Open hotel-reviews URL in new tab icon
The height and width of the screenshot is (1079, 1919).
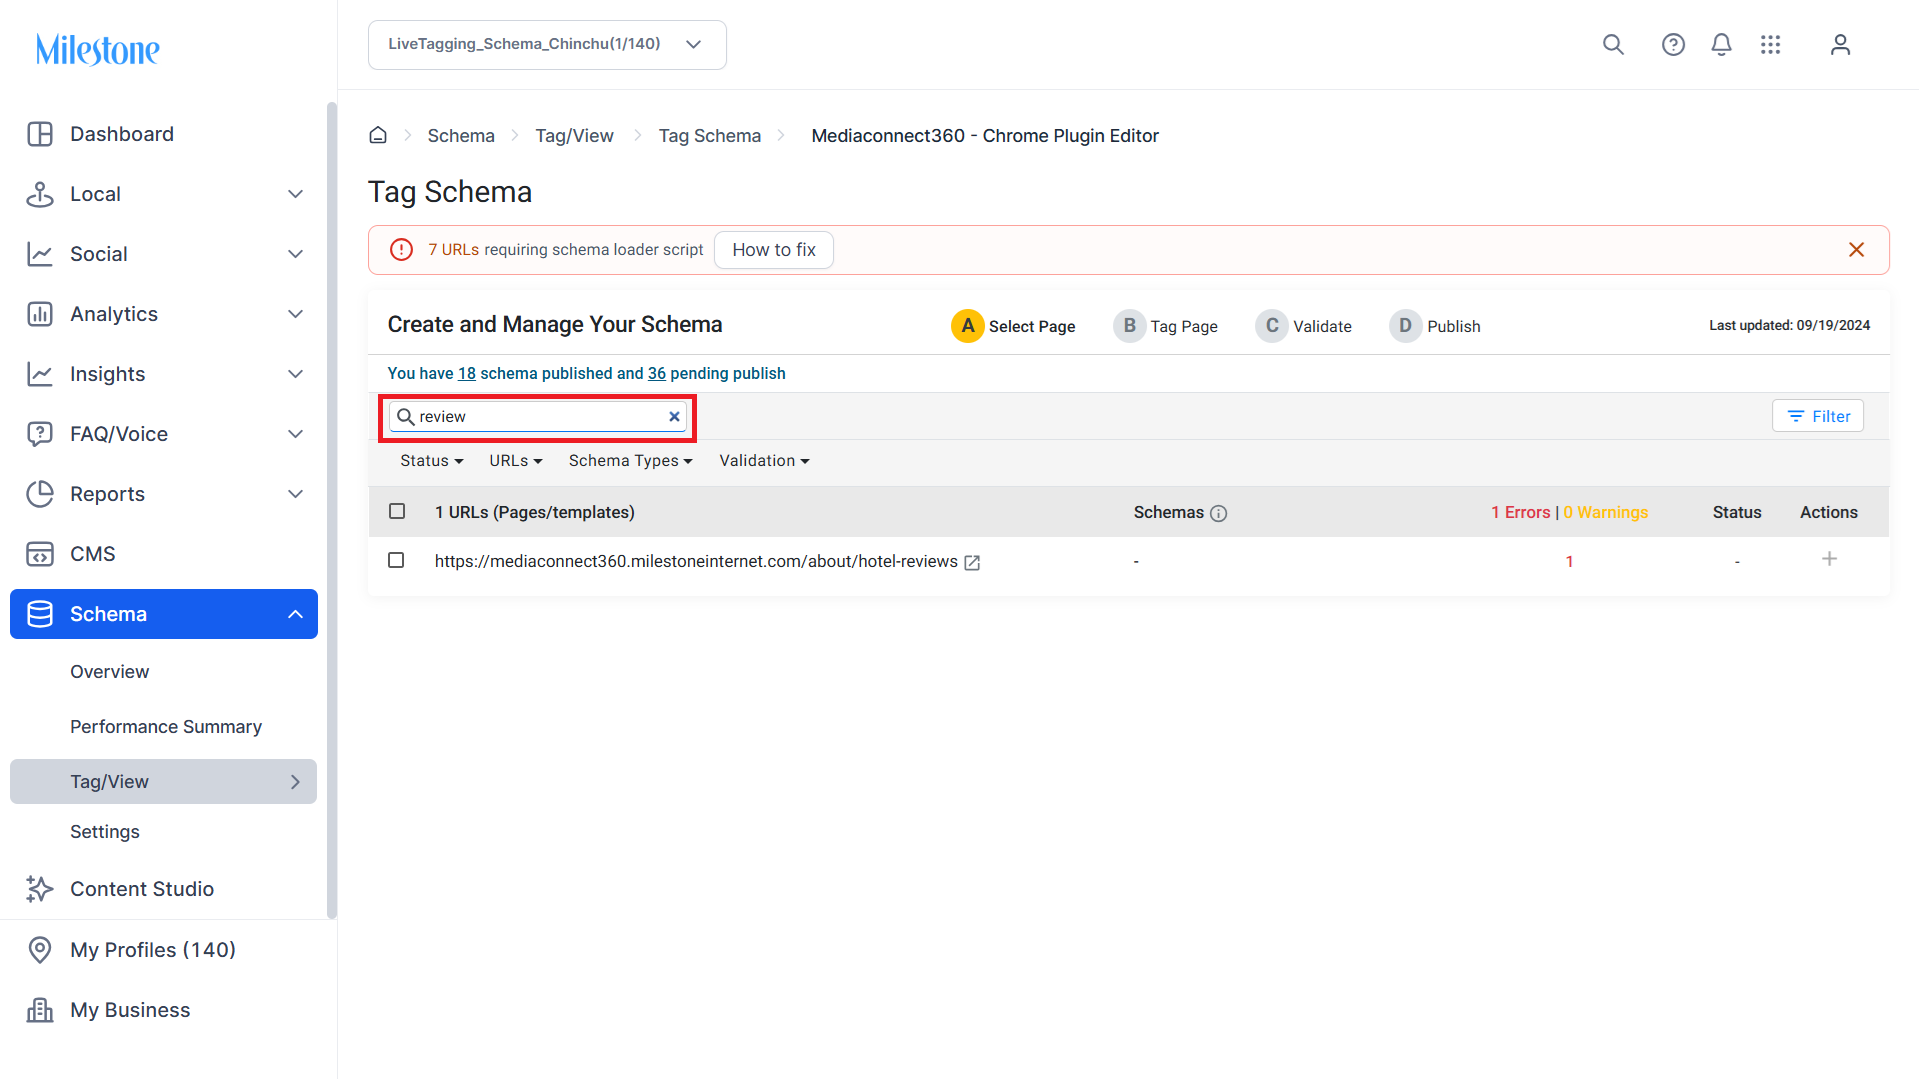point(972,563)
